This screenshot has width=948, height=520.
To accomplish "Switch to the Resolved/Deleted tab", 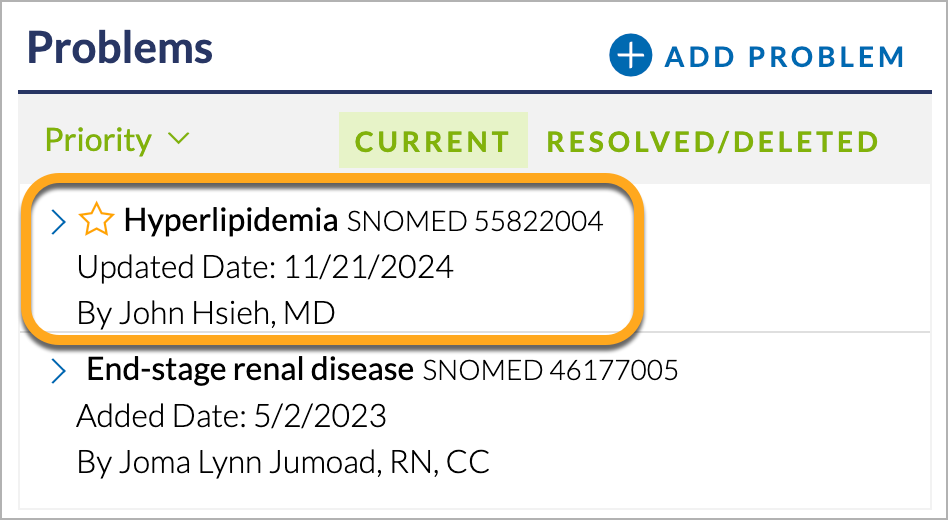I will pyautogui.click(x=712, y=141).
